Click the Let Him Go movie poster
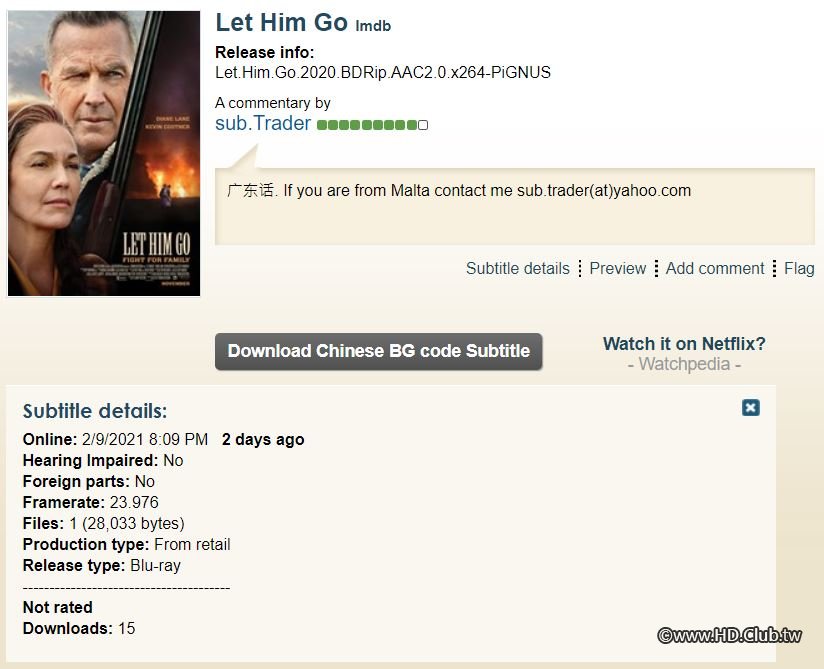This screenshot has height=669, width=824. 104,153
